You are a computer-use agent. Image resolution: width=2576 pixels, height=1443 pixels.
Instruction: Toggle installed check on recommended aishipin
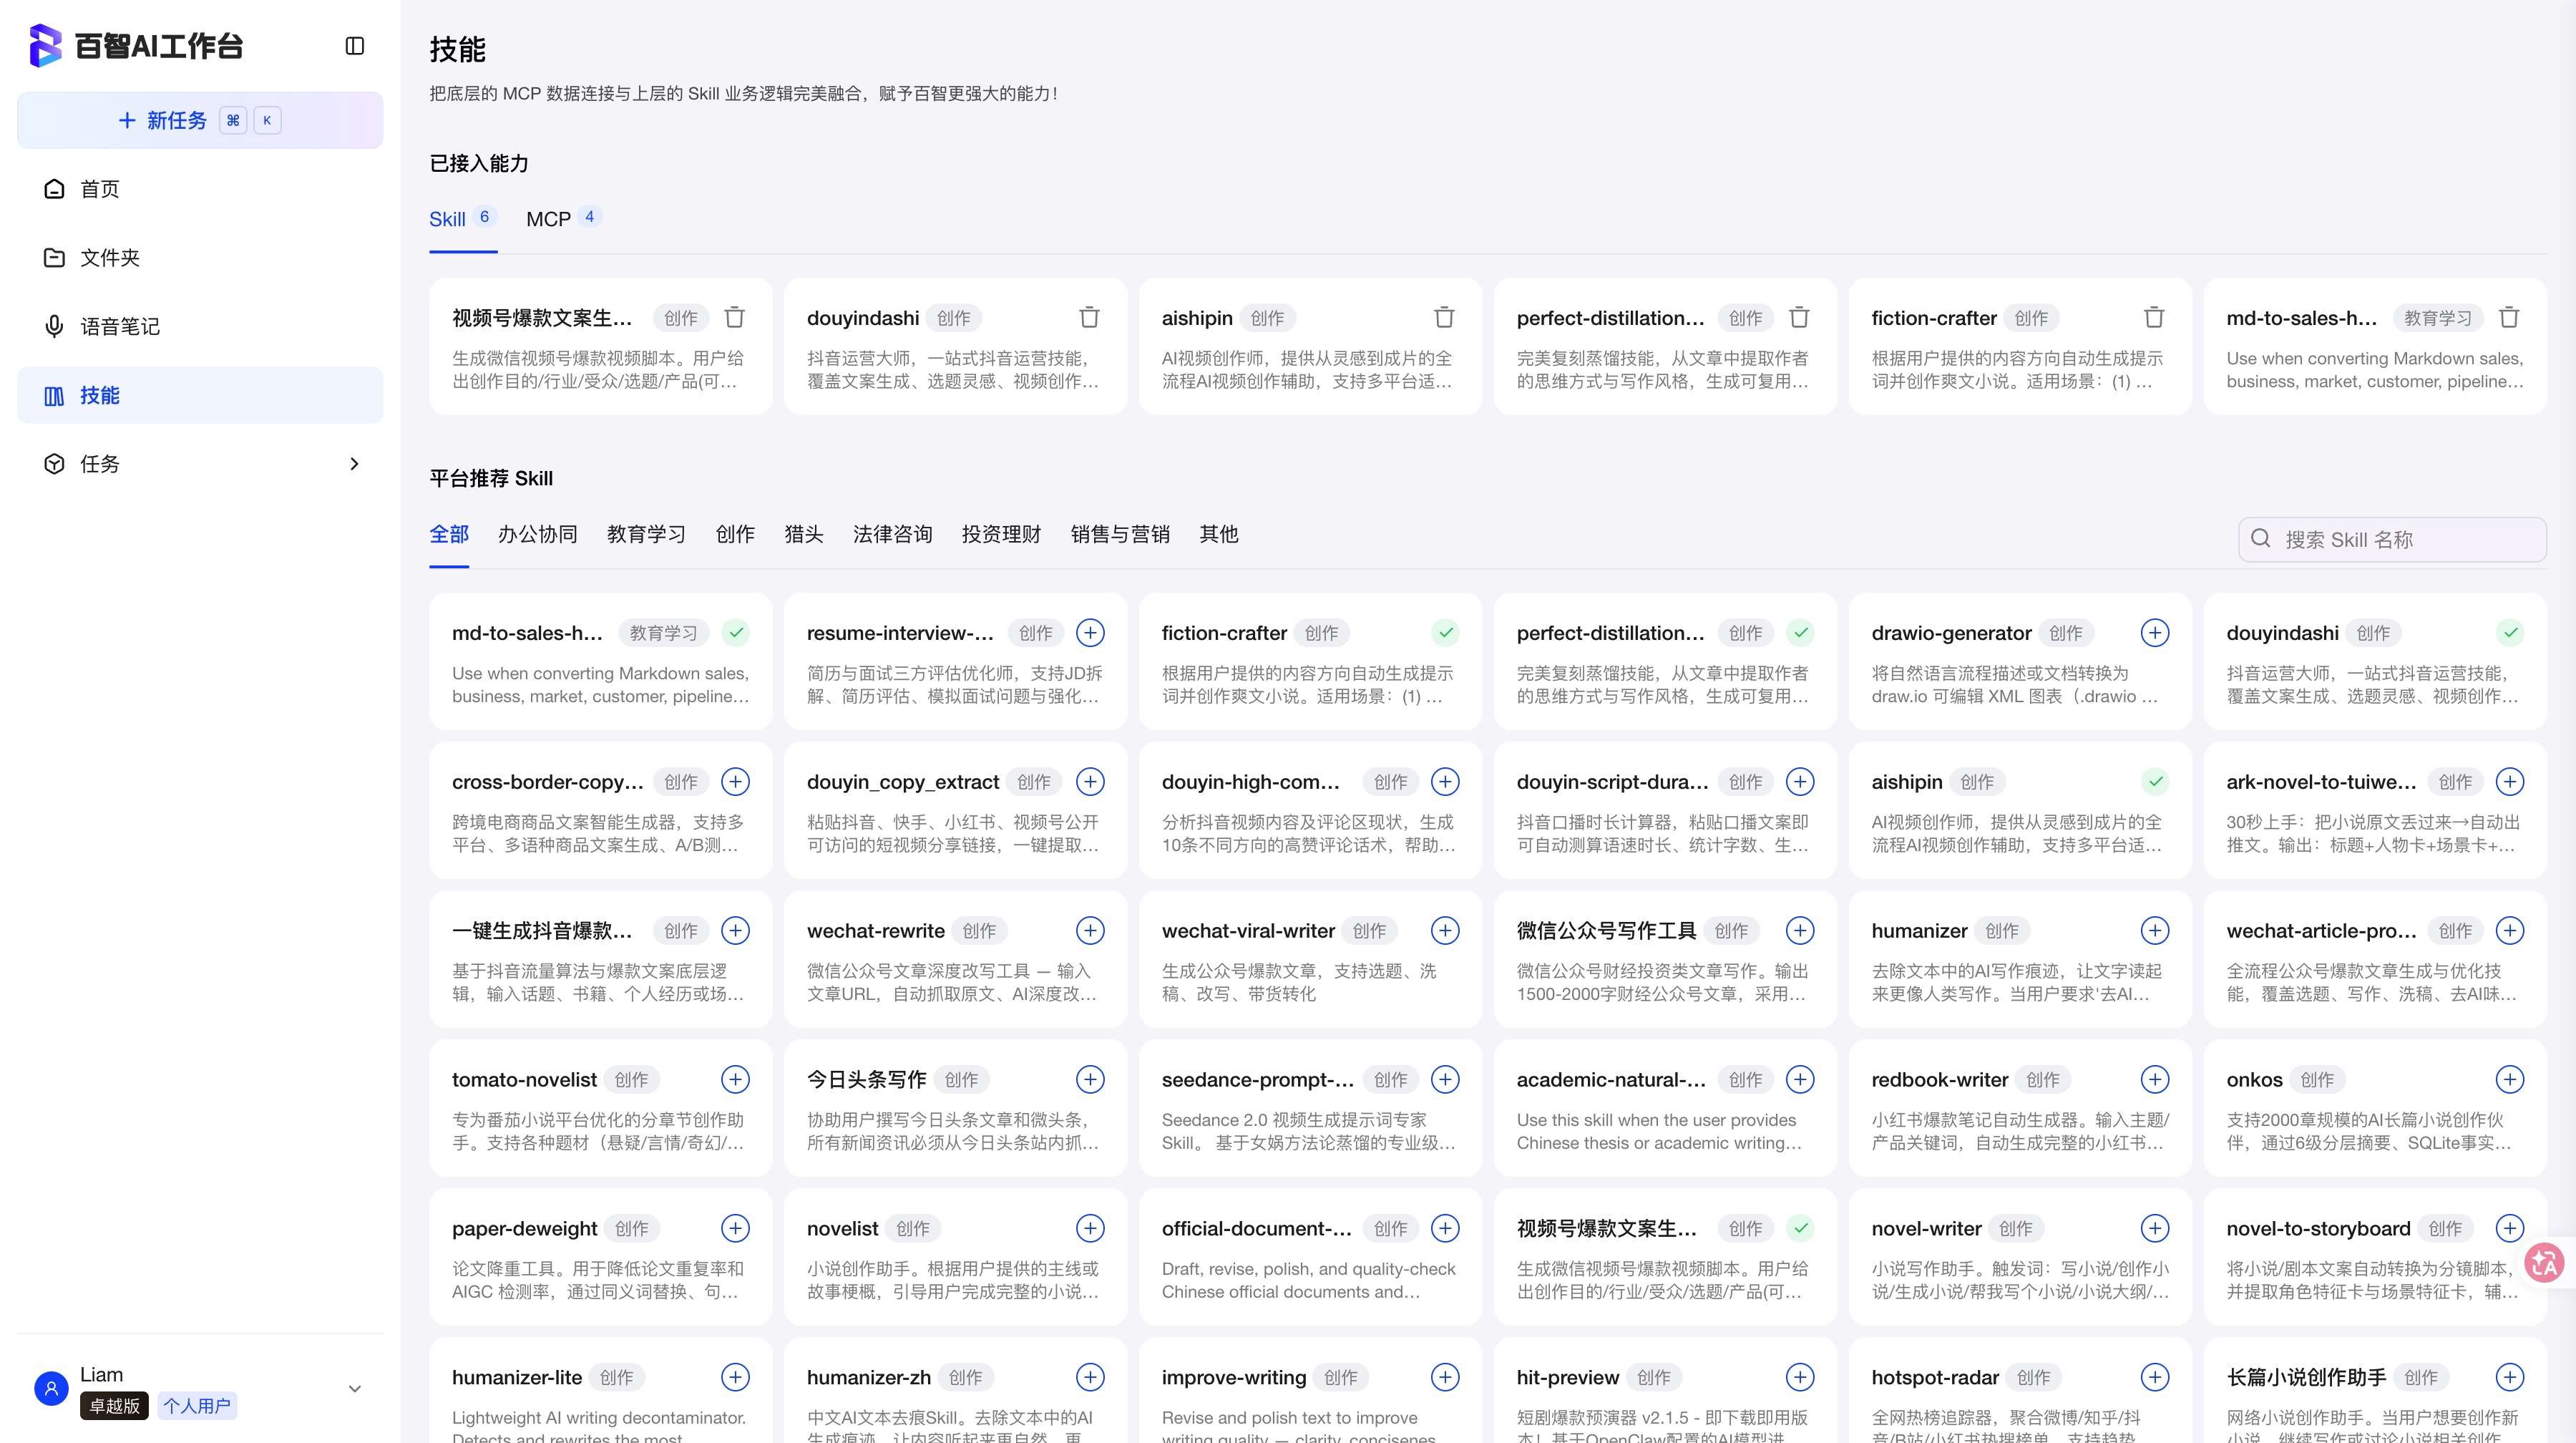click(2155, 782)
